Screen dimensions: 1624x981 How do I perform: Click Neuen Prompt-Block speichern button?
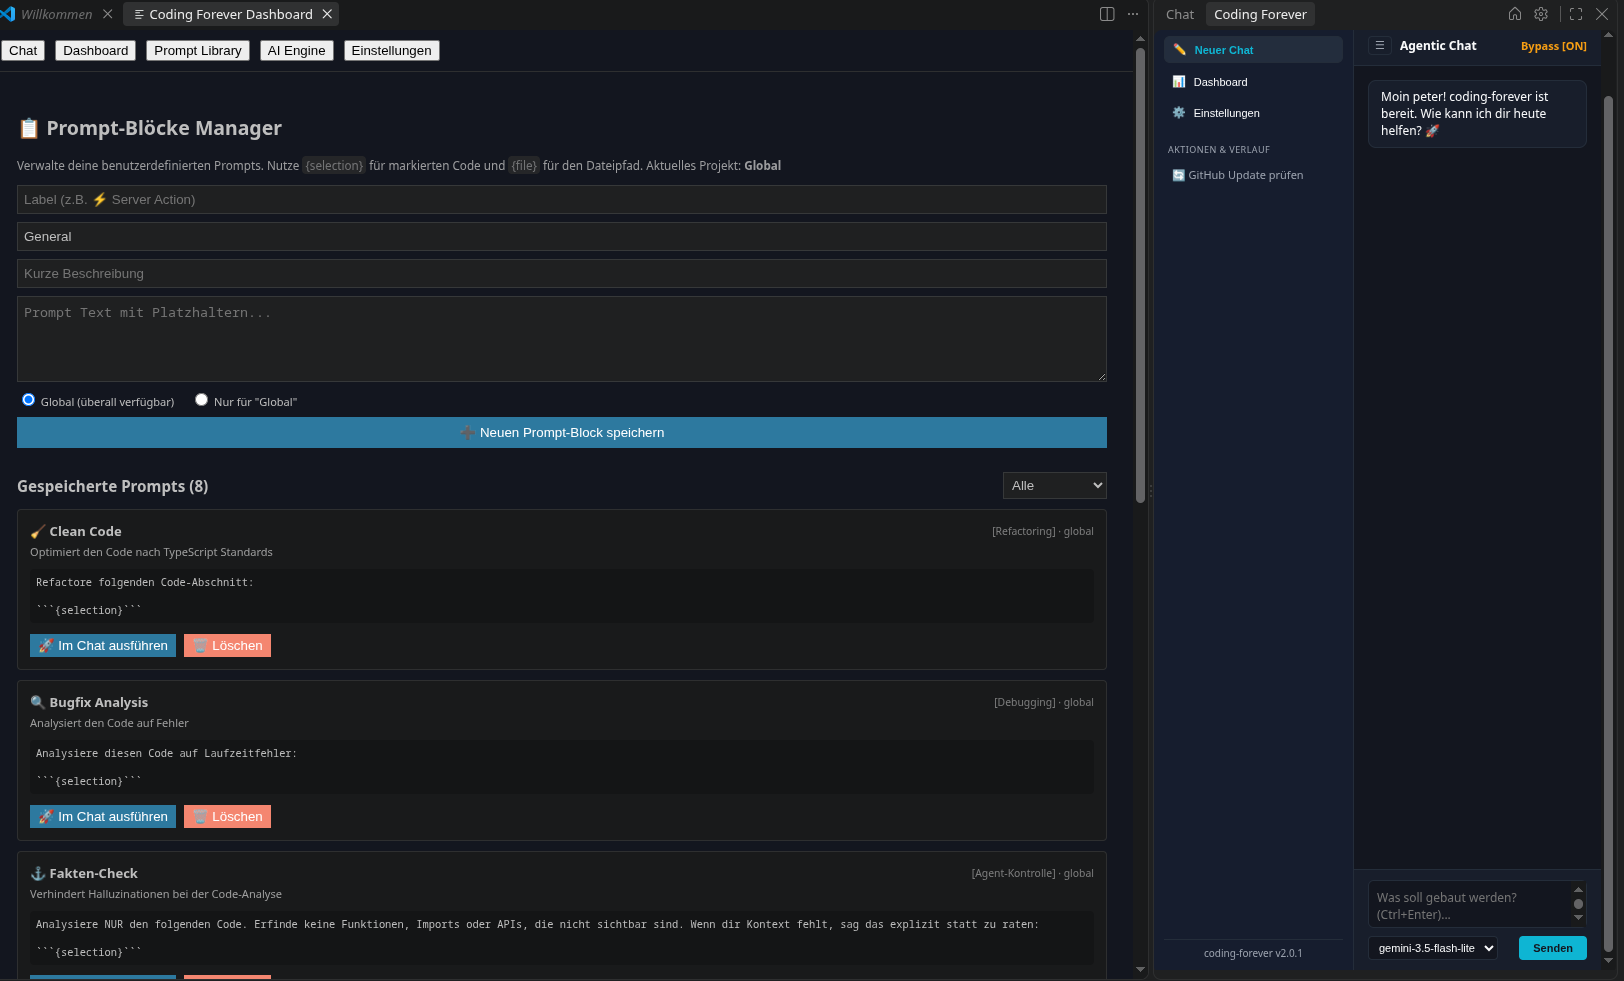[562, 433]
